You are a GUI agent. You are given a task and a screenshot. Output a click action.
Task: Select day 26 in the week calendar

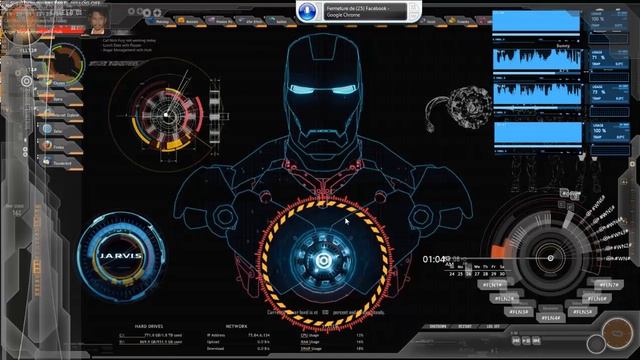pos(469,274)
